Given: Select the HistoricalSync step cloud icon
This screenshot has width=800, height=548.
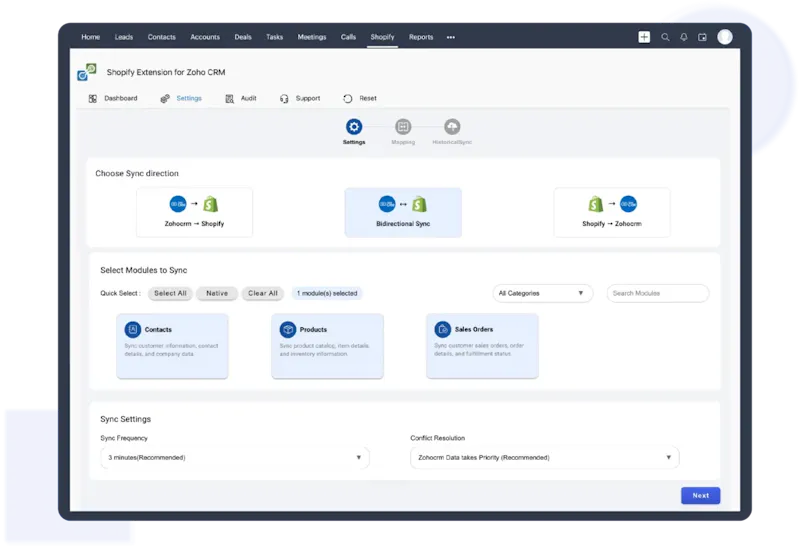Looking at the screenshot, I should coord(452,127).
